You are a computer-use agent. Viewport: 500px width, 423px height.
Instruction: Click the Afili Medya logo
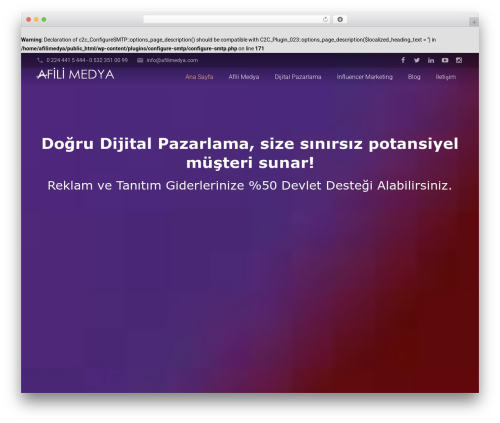tap(75, 74)
